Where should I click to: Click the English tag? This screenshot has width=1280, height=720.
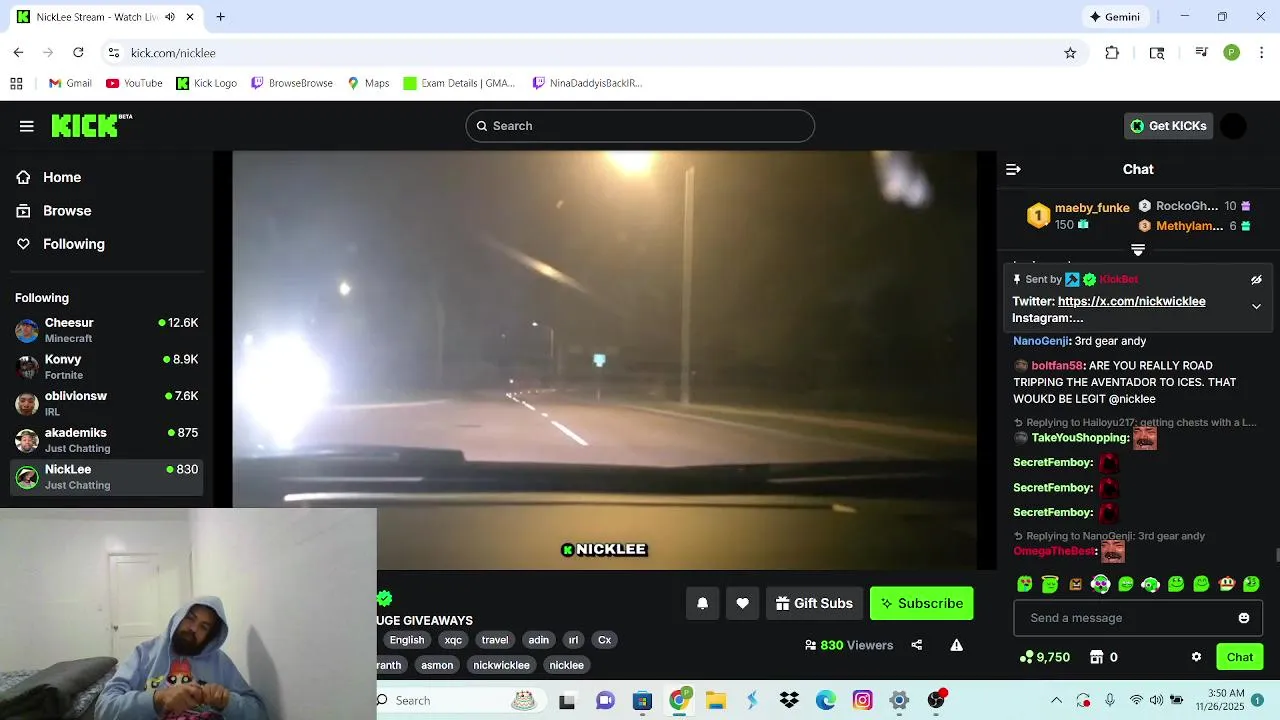pyautogui.click(x=407, y=640)
